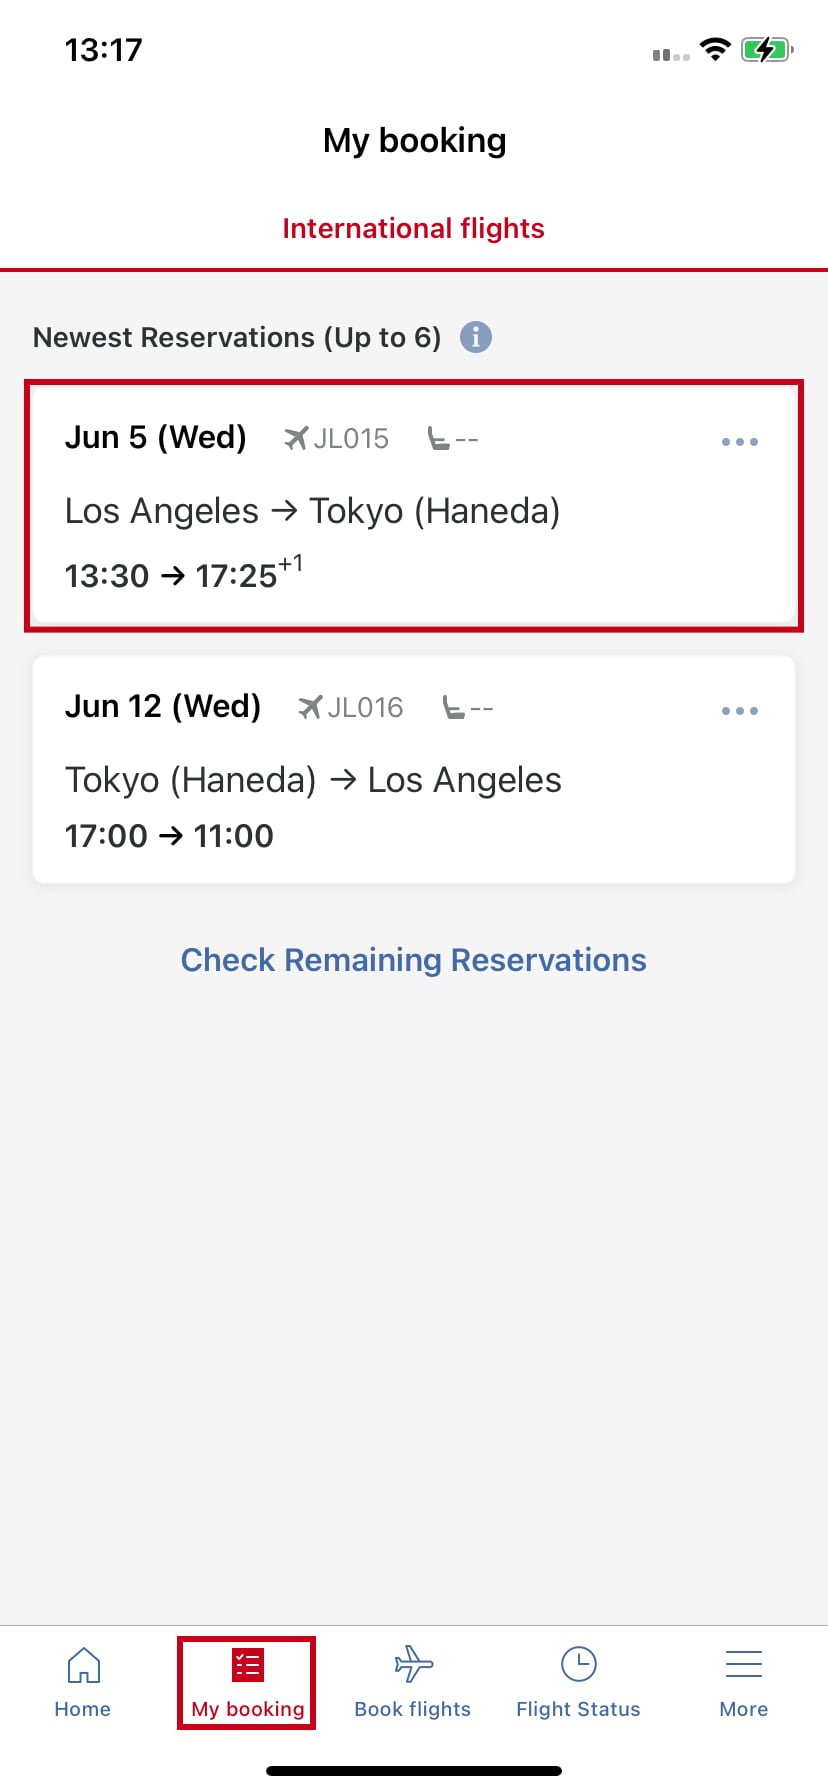Screen dimensions: 828x1792
Task: Open the More hamburger menu icon
Action: pyautogui.click(x=743, y=1665)
